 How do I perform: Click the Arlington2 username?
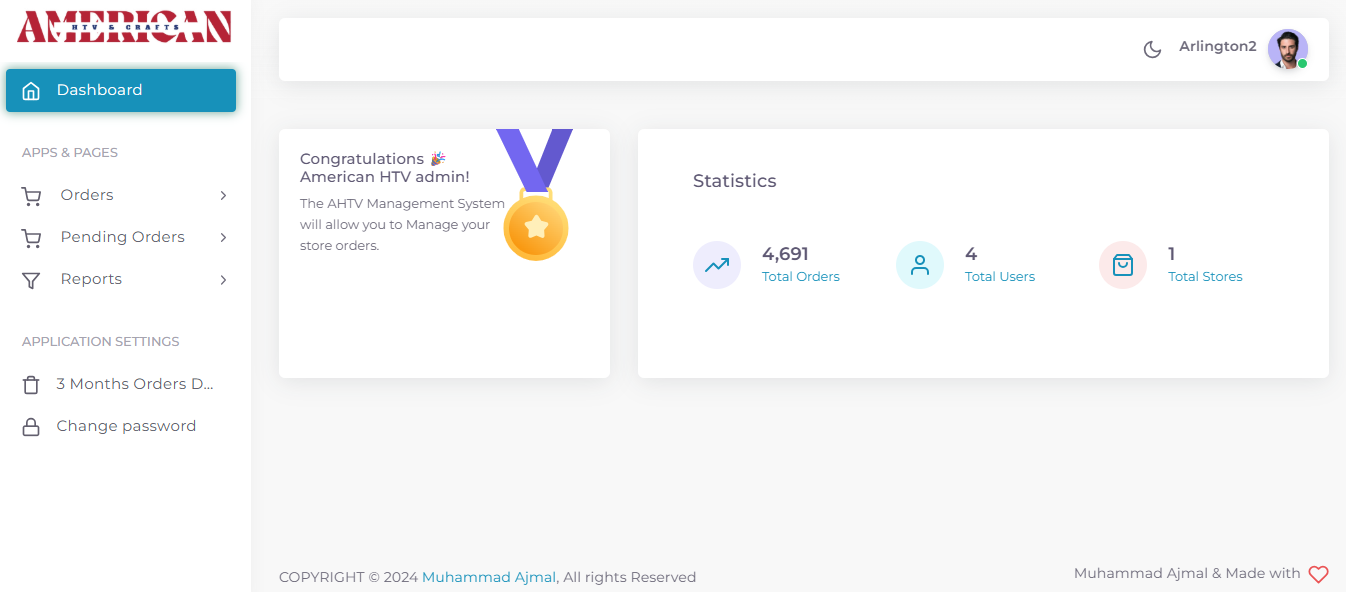(1217, 47)
